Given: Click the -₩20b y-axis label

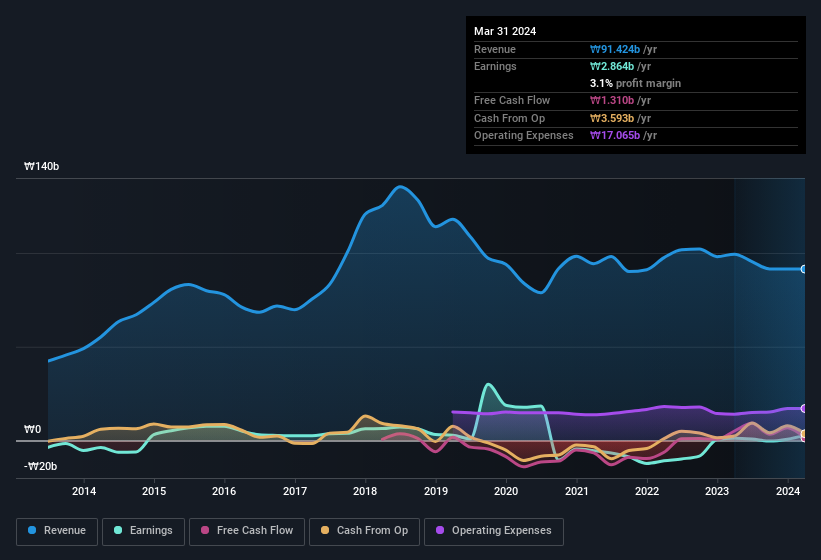Looking at the screenshot, I should click(x=40, y=466).
